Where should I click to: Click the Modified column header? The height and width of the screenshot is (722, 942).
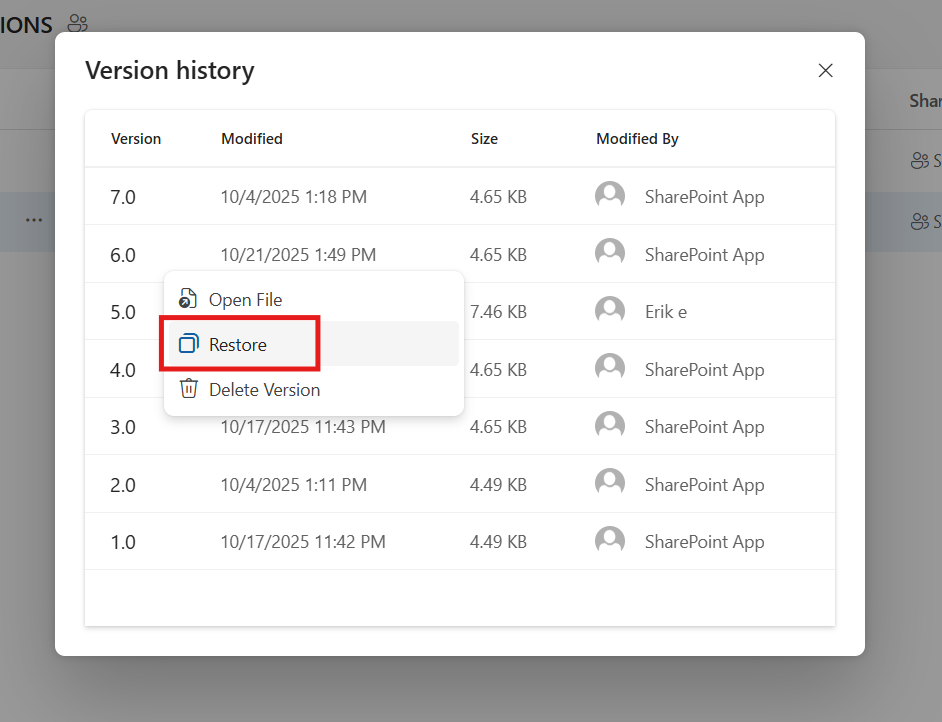[252, 139]
